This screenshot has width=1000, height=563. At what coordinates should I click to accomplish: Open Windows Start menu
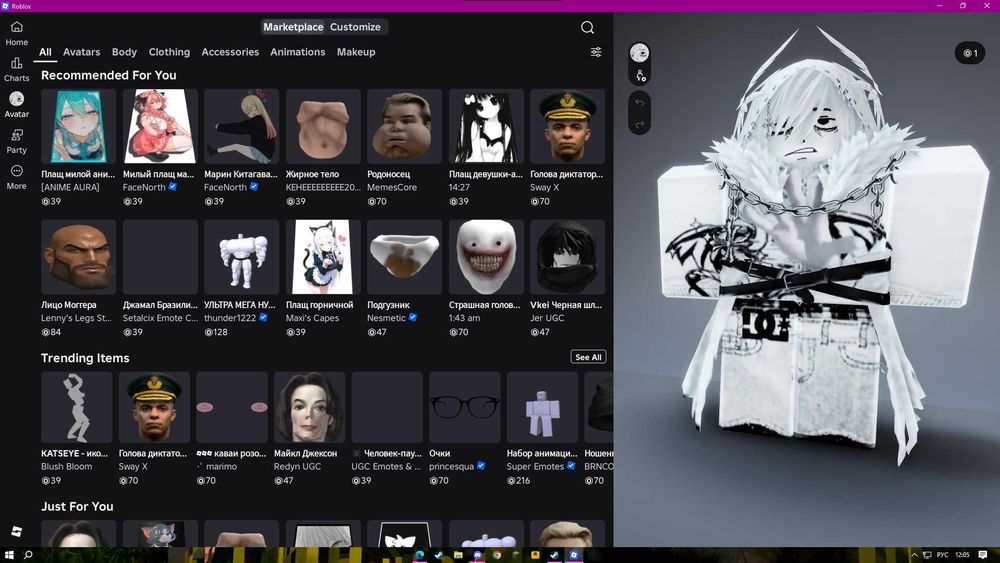[x=9, y=555]
